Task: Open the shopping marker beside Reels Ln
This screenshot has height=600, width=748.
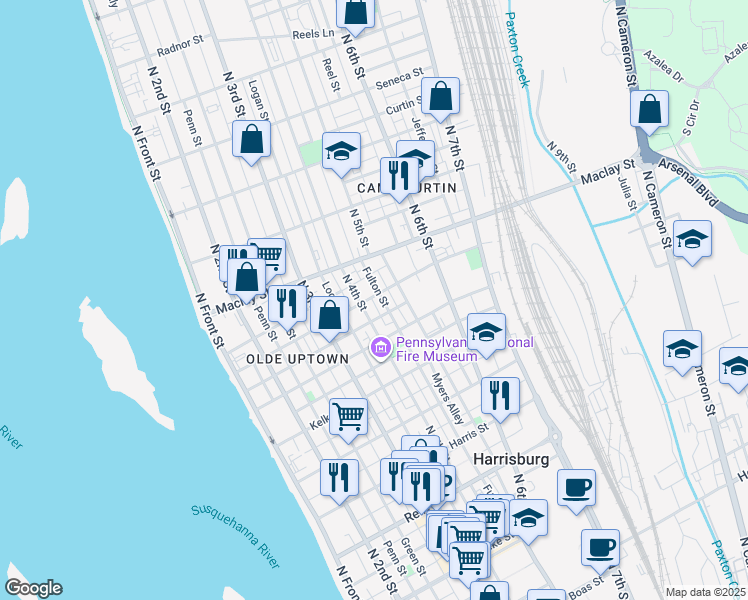Action: coord(355,12)
